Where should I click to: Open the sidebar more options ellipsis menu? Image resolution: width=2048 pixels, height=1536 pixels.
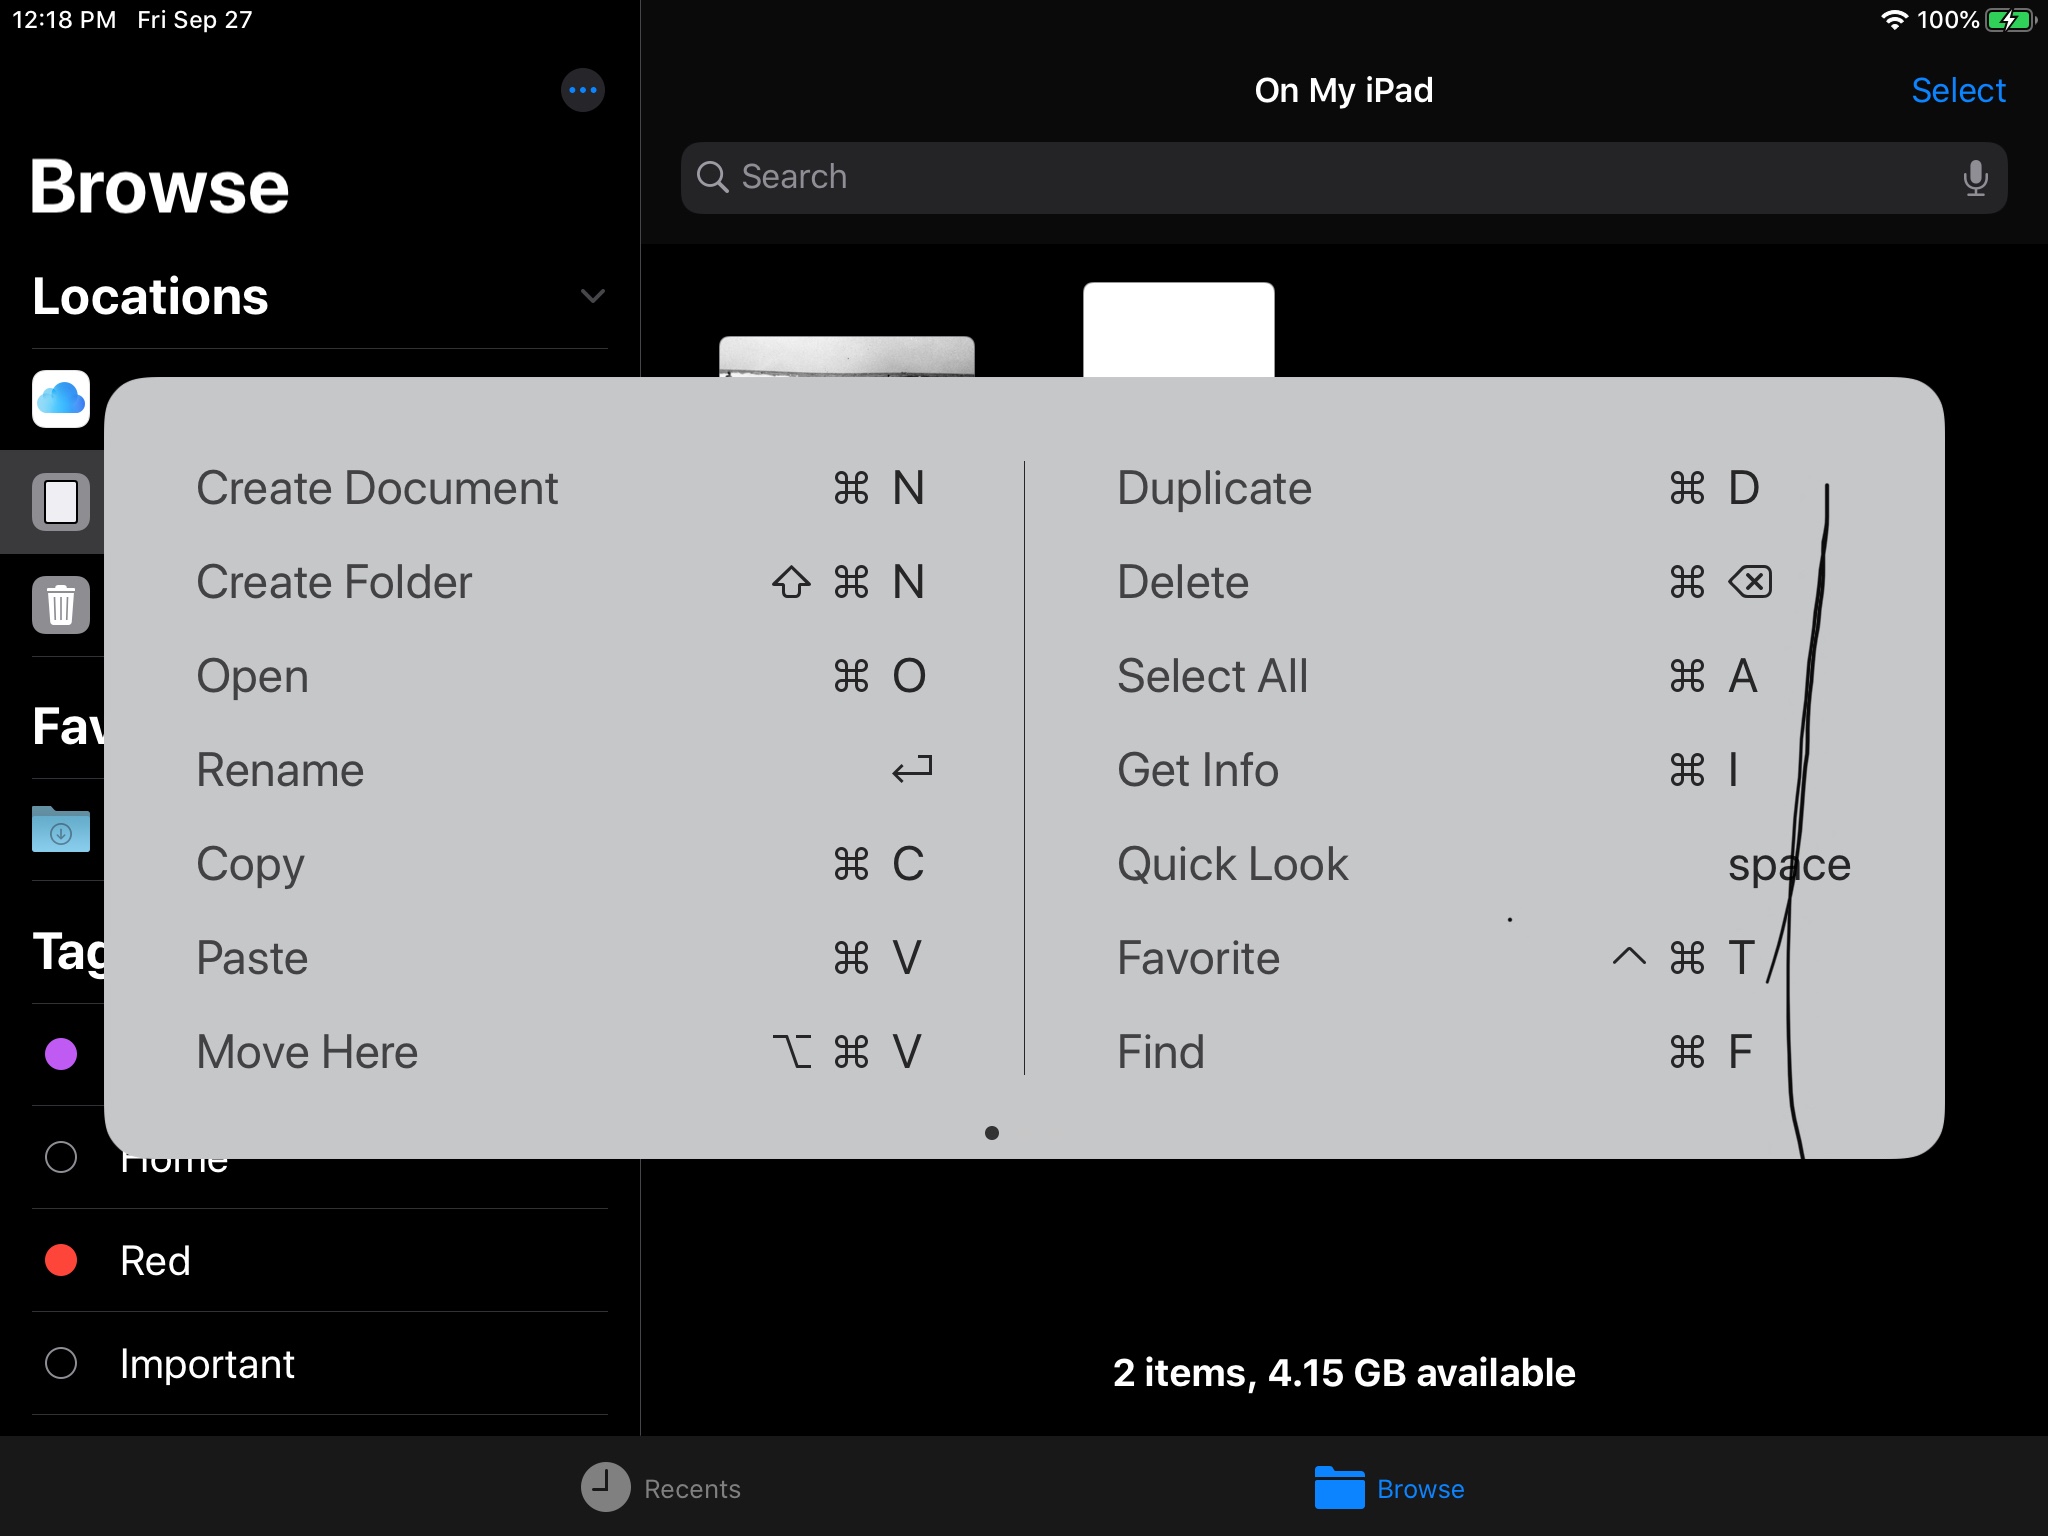coord(583,90)
